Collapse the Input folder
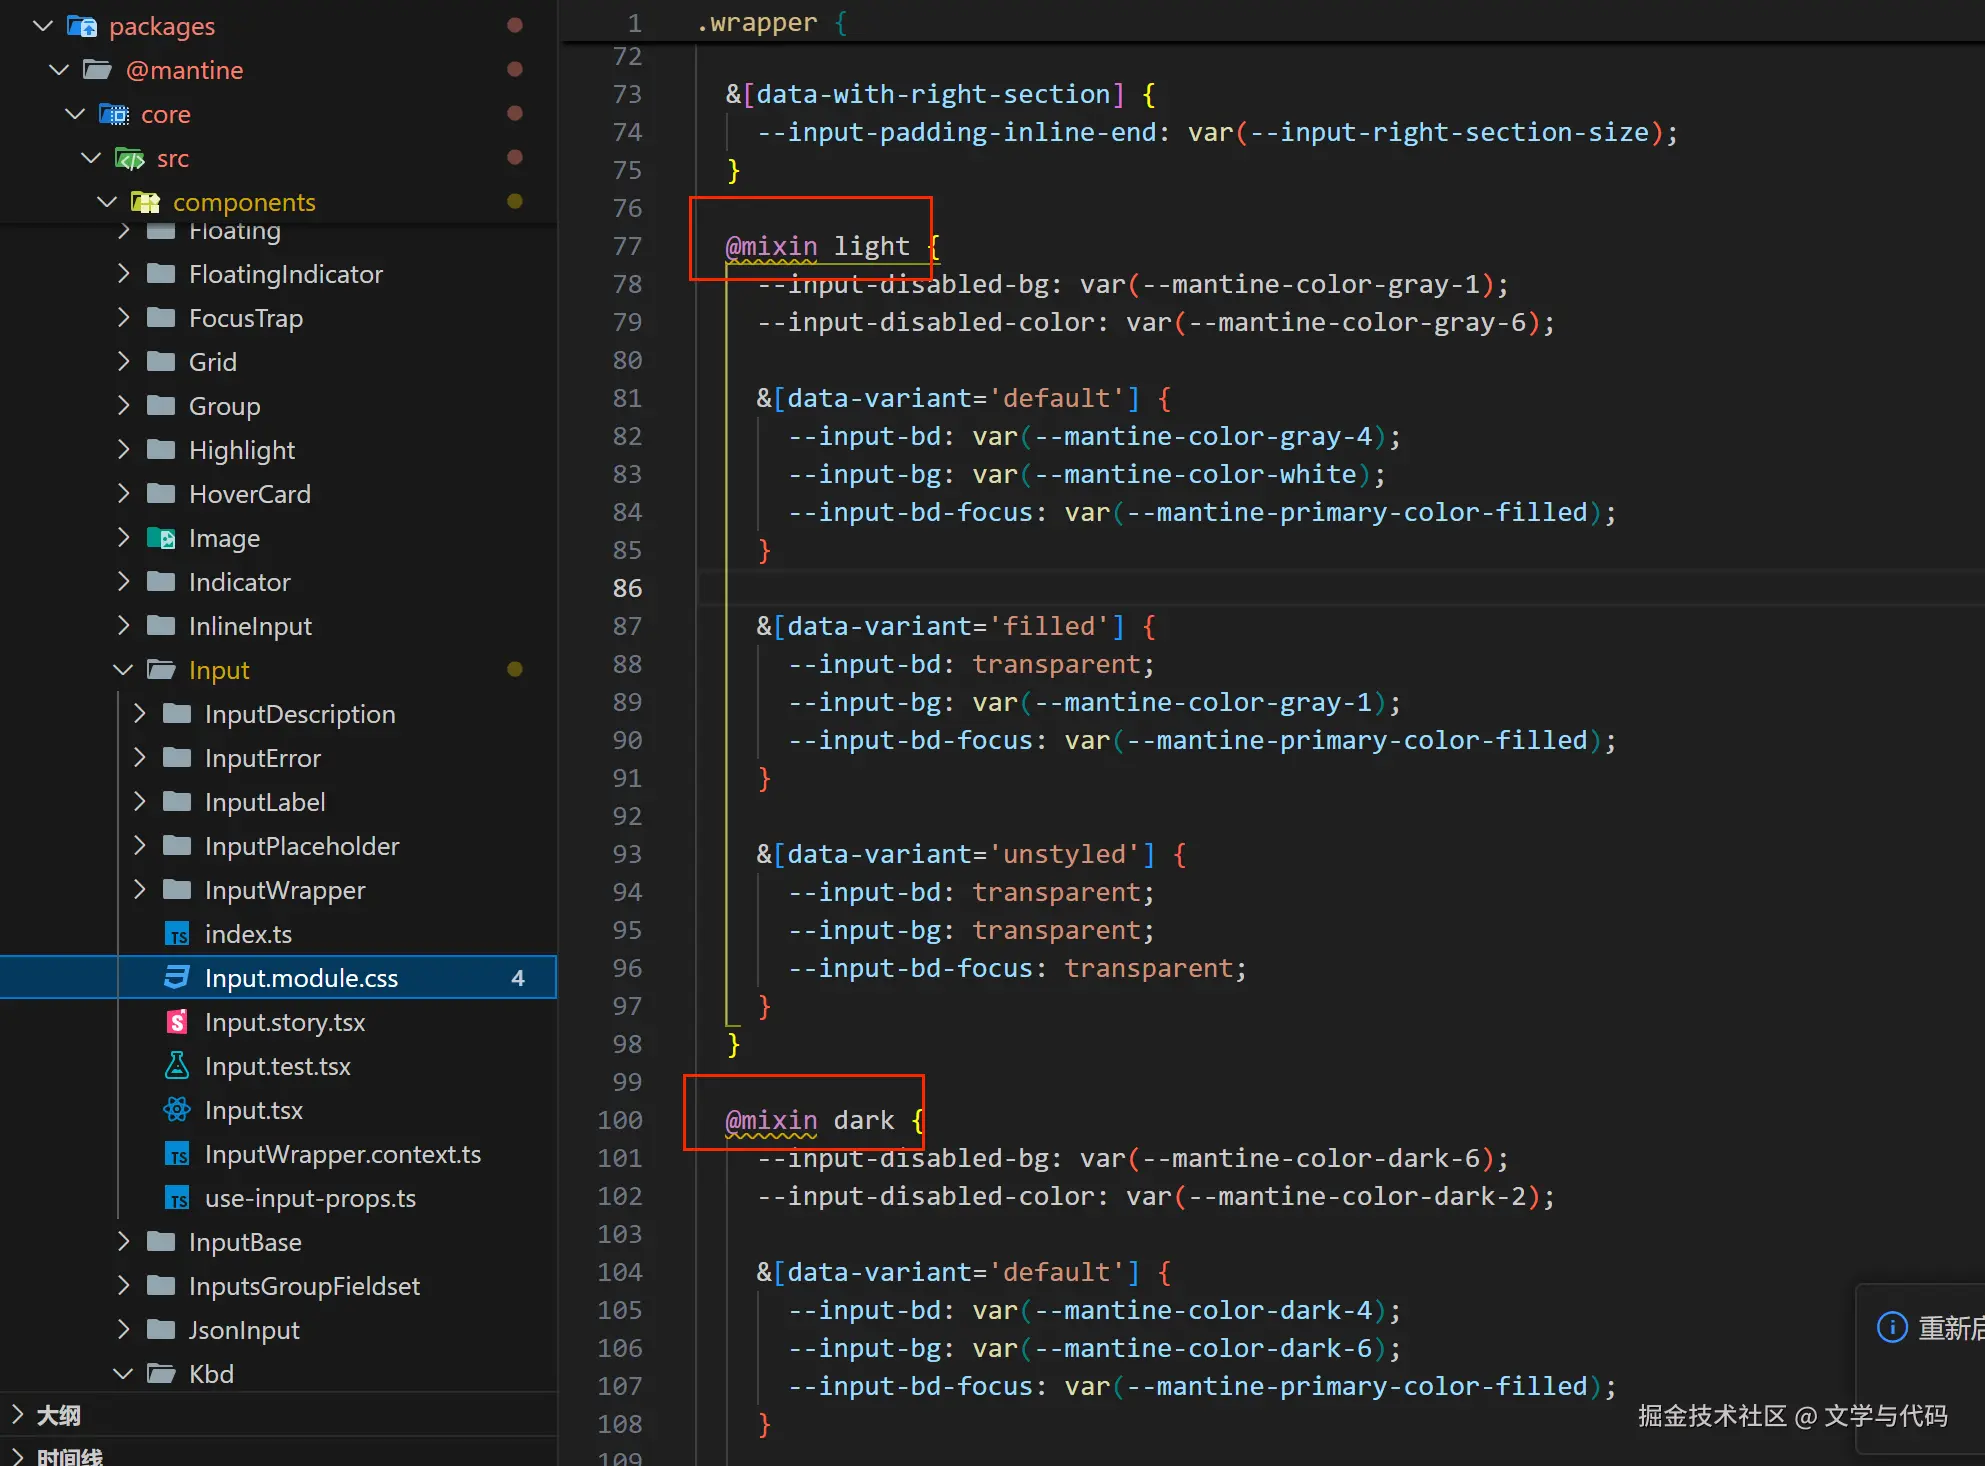 pyautogui.click(x=124, y=670)
